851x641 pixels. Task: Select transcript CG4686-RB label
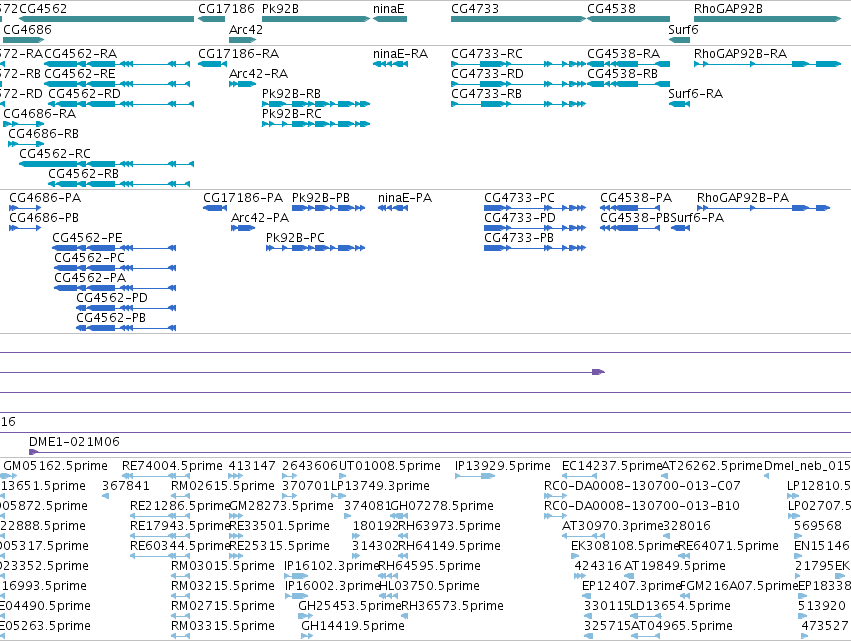[x=43, y=134]
